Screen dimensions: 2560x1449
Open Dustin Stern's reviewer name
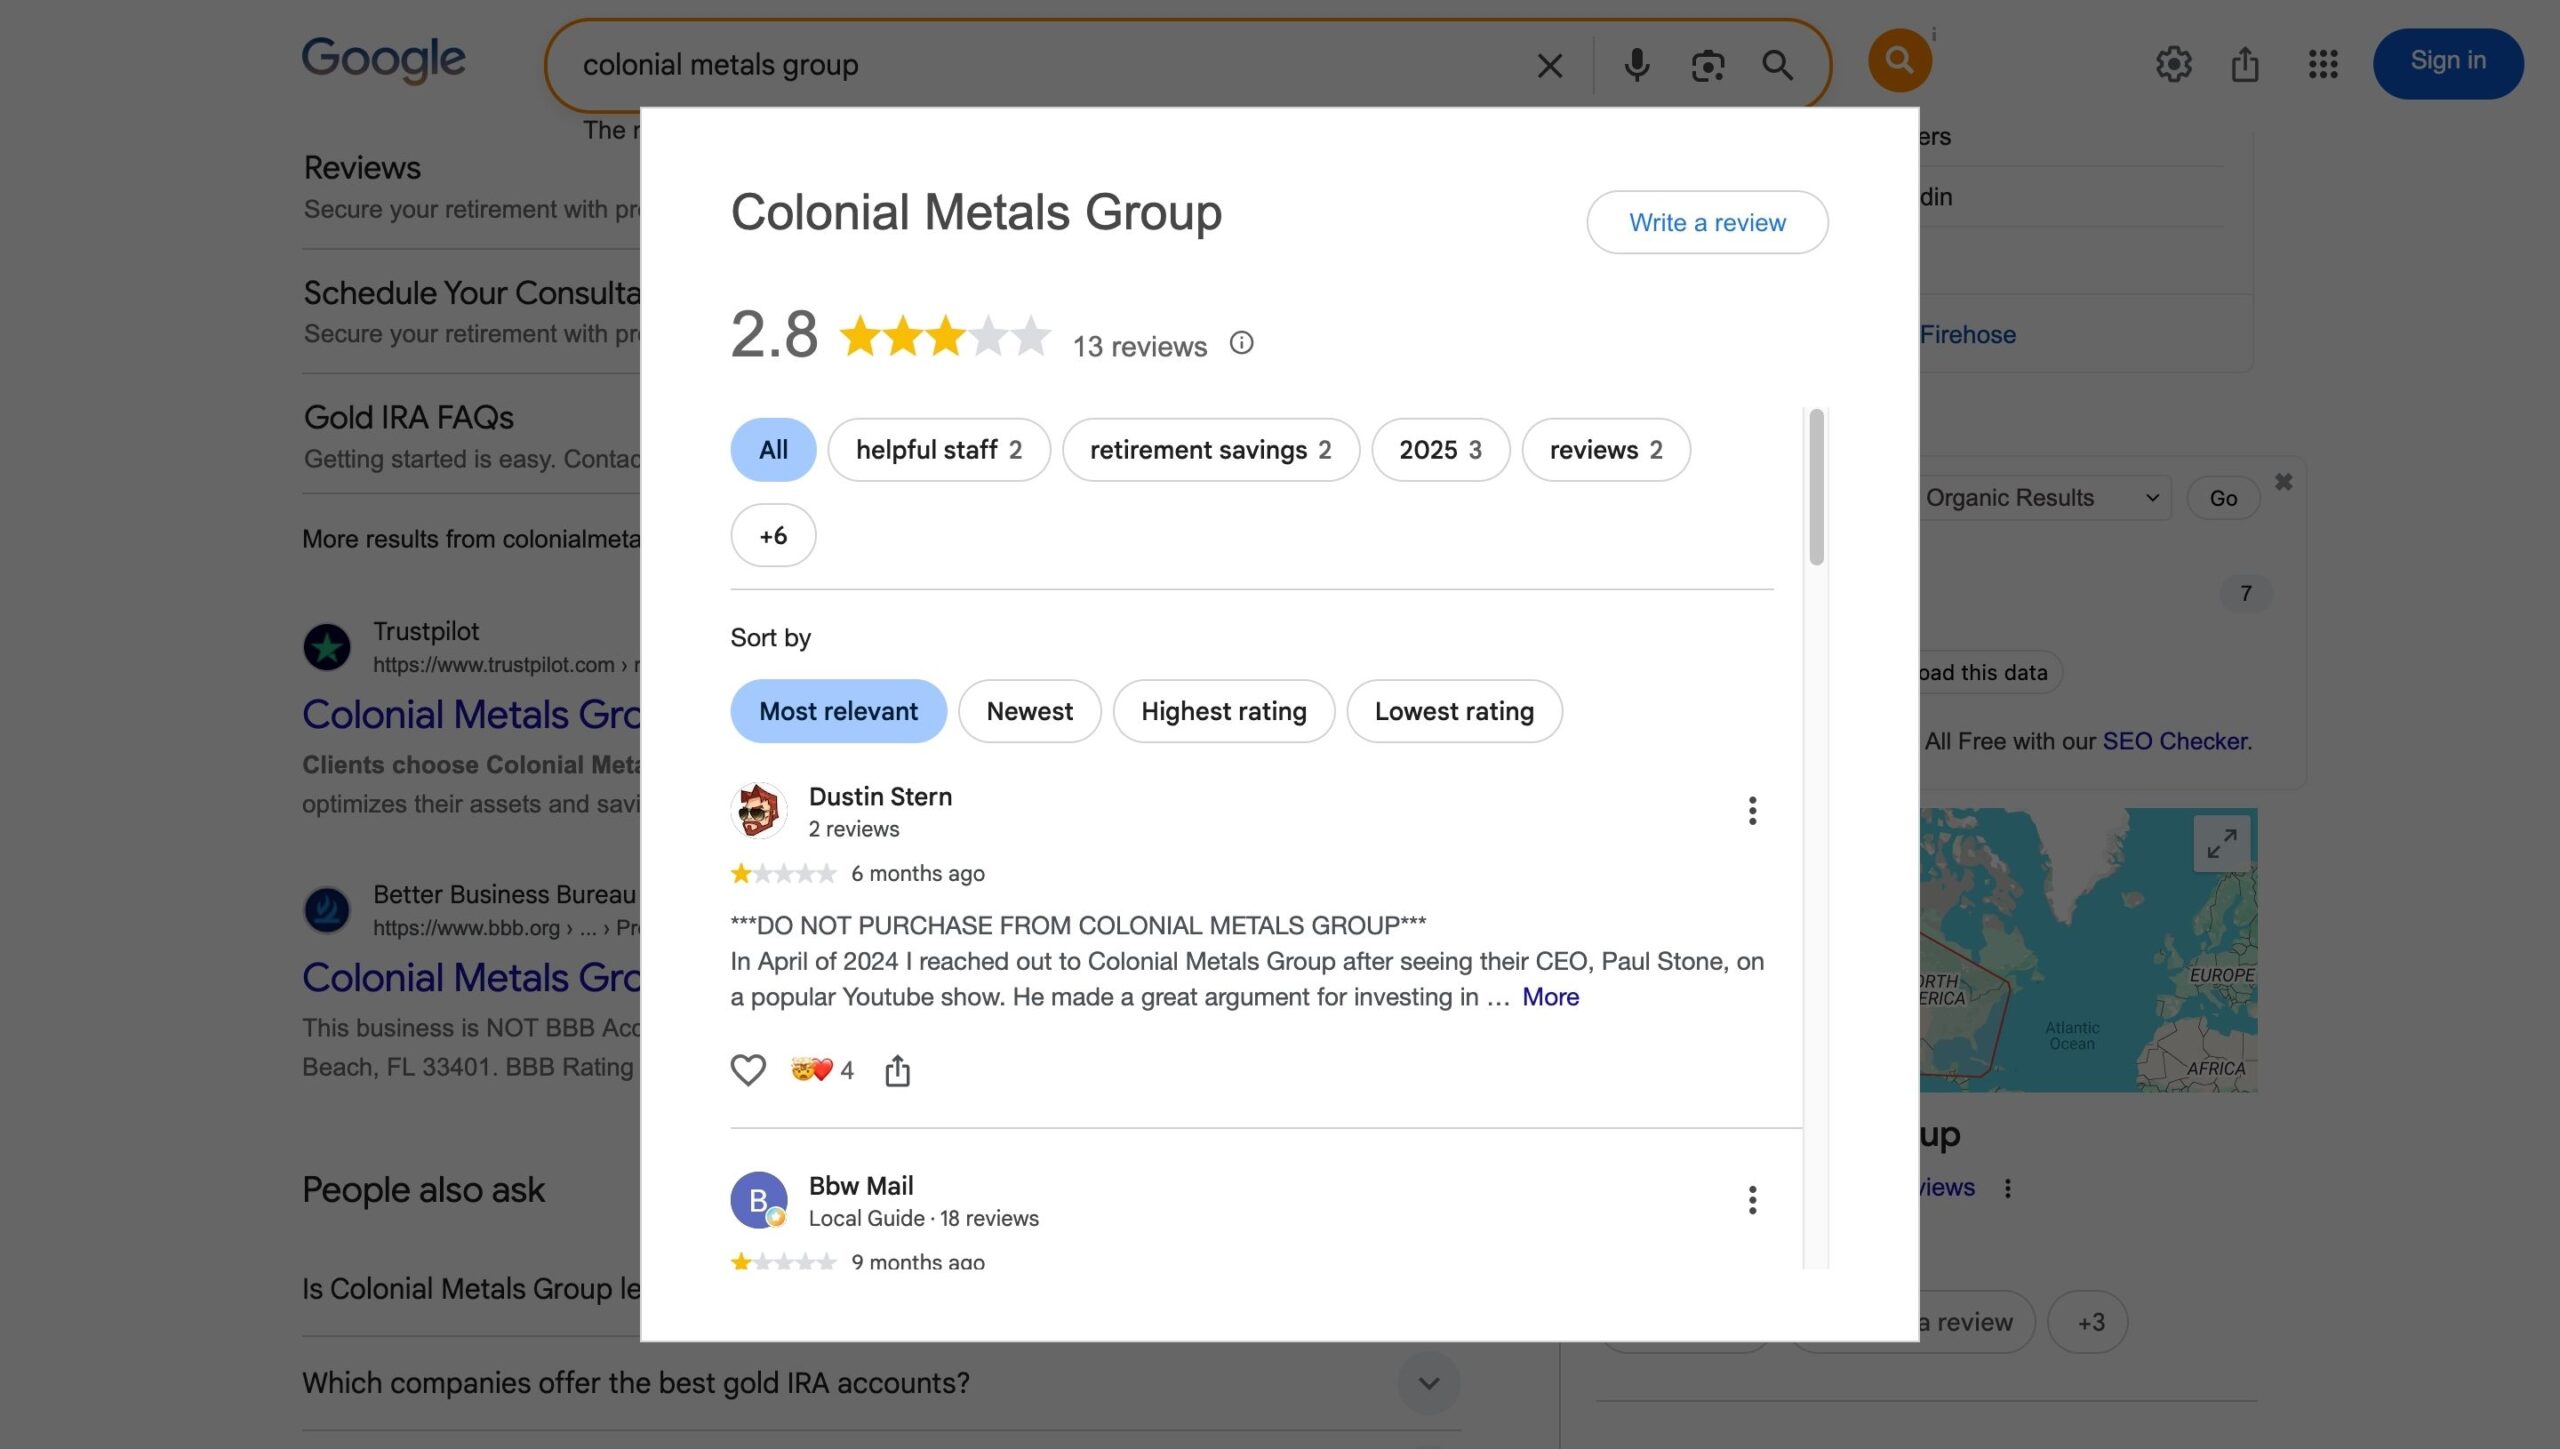880,797
